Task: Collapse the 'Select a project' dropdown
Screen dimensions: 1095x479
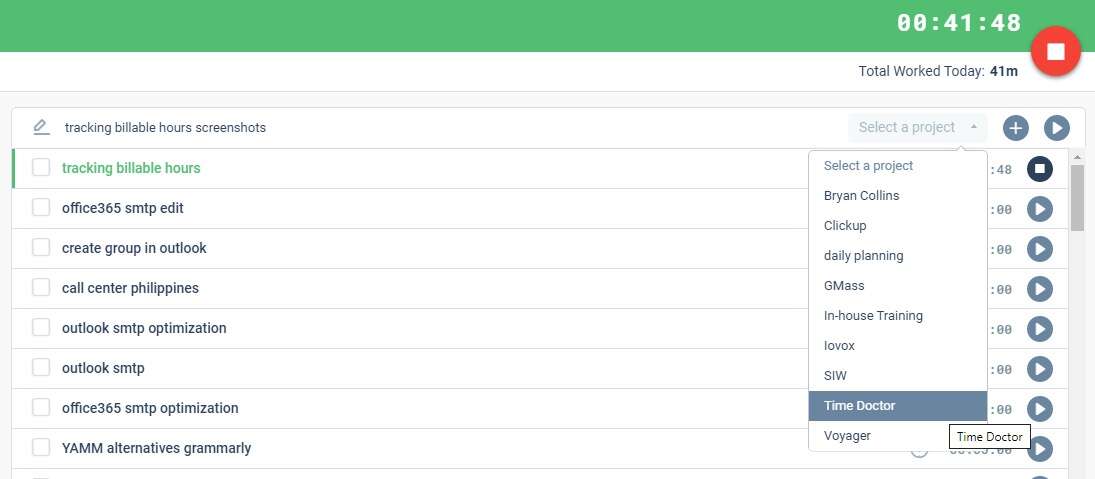Action: [x=917, y=128]
